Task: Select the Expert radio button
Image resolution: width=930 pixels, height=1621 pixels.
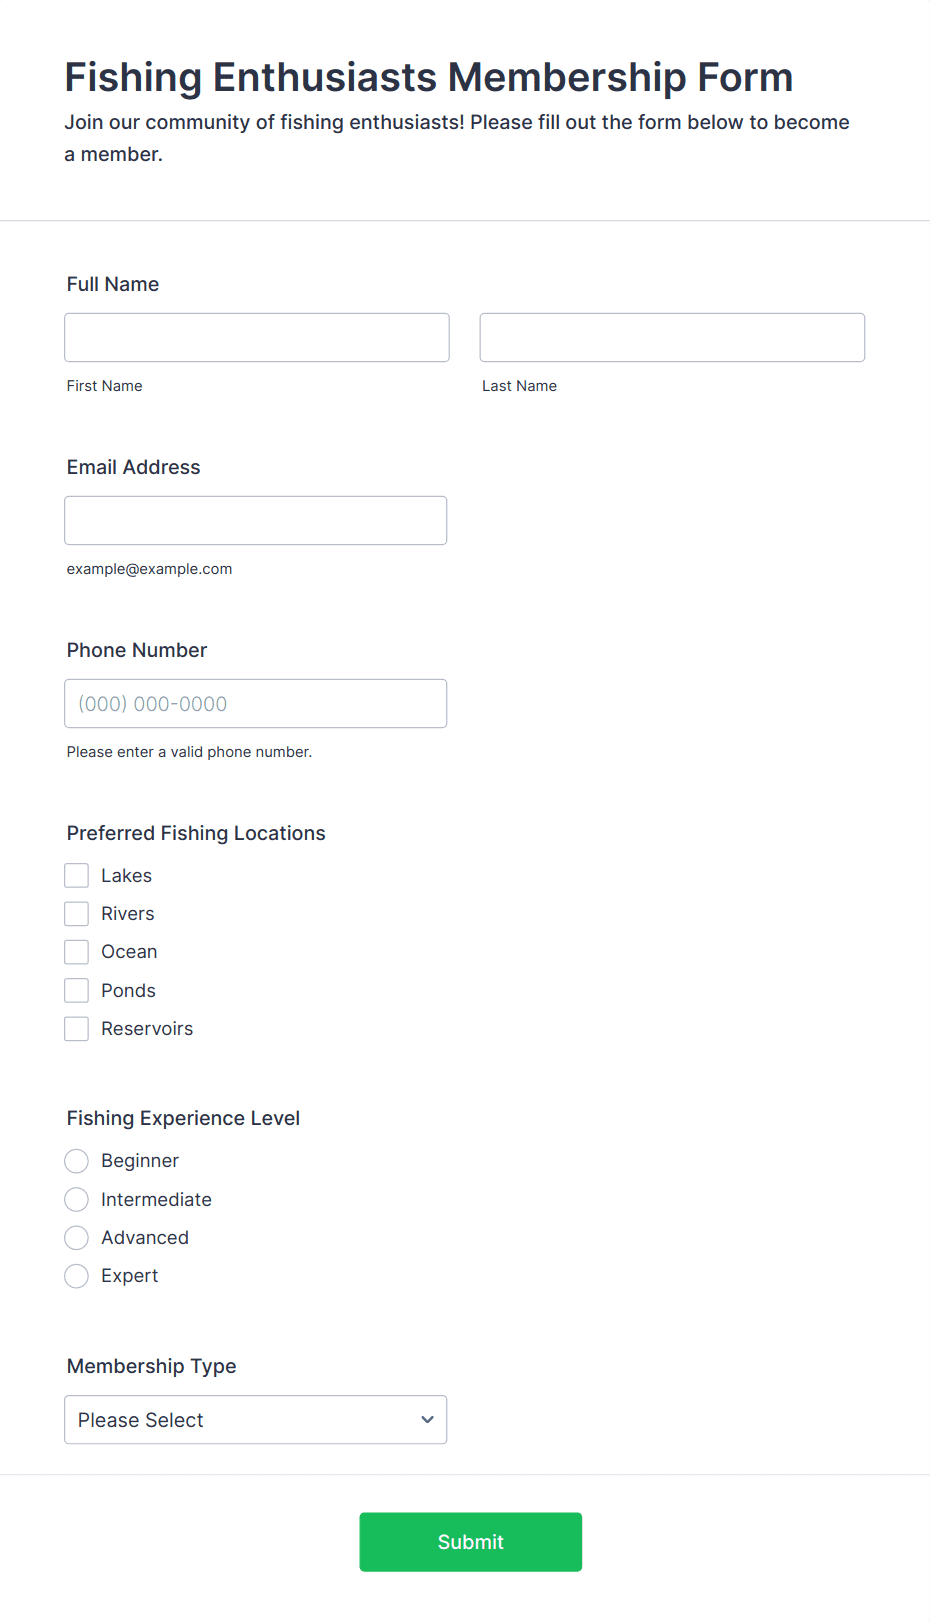Action: pos(77,1276)
